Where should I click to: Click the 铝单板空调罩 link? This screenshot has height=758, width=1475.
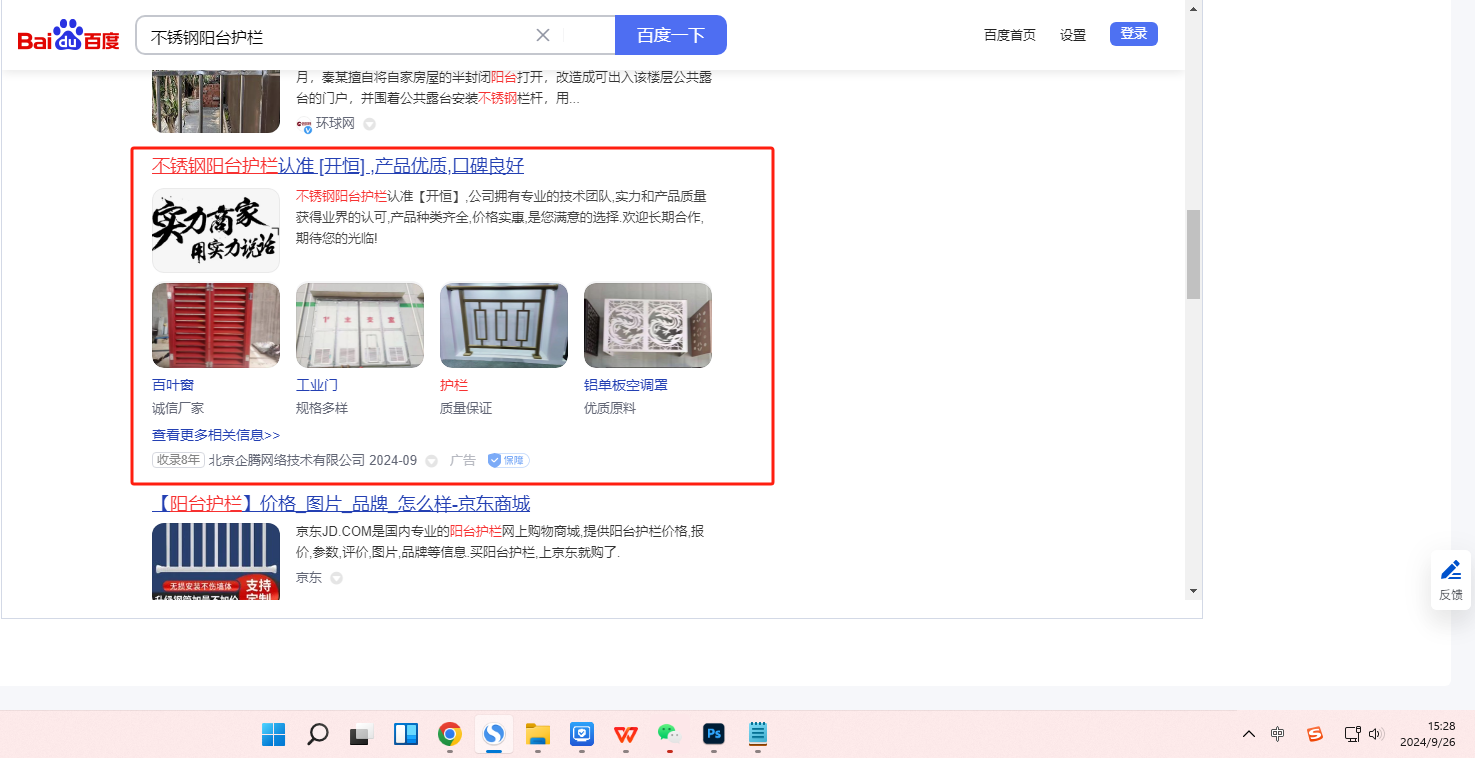click(626, 385)
